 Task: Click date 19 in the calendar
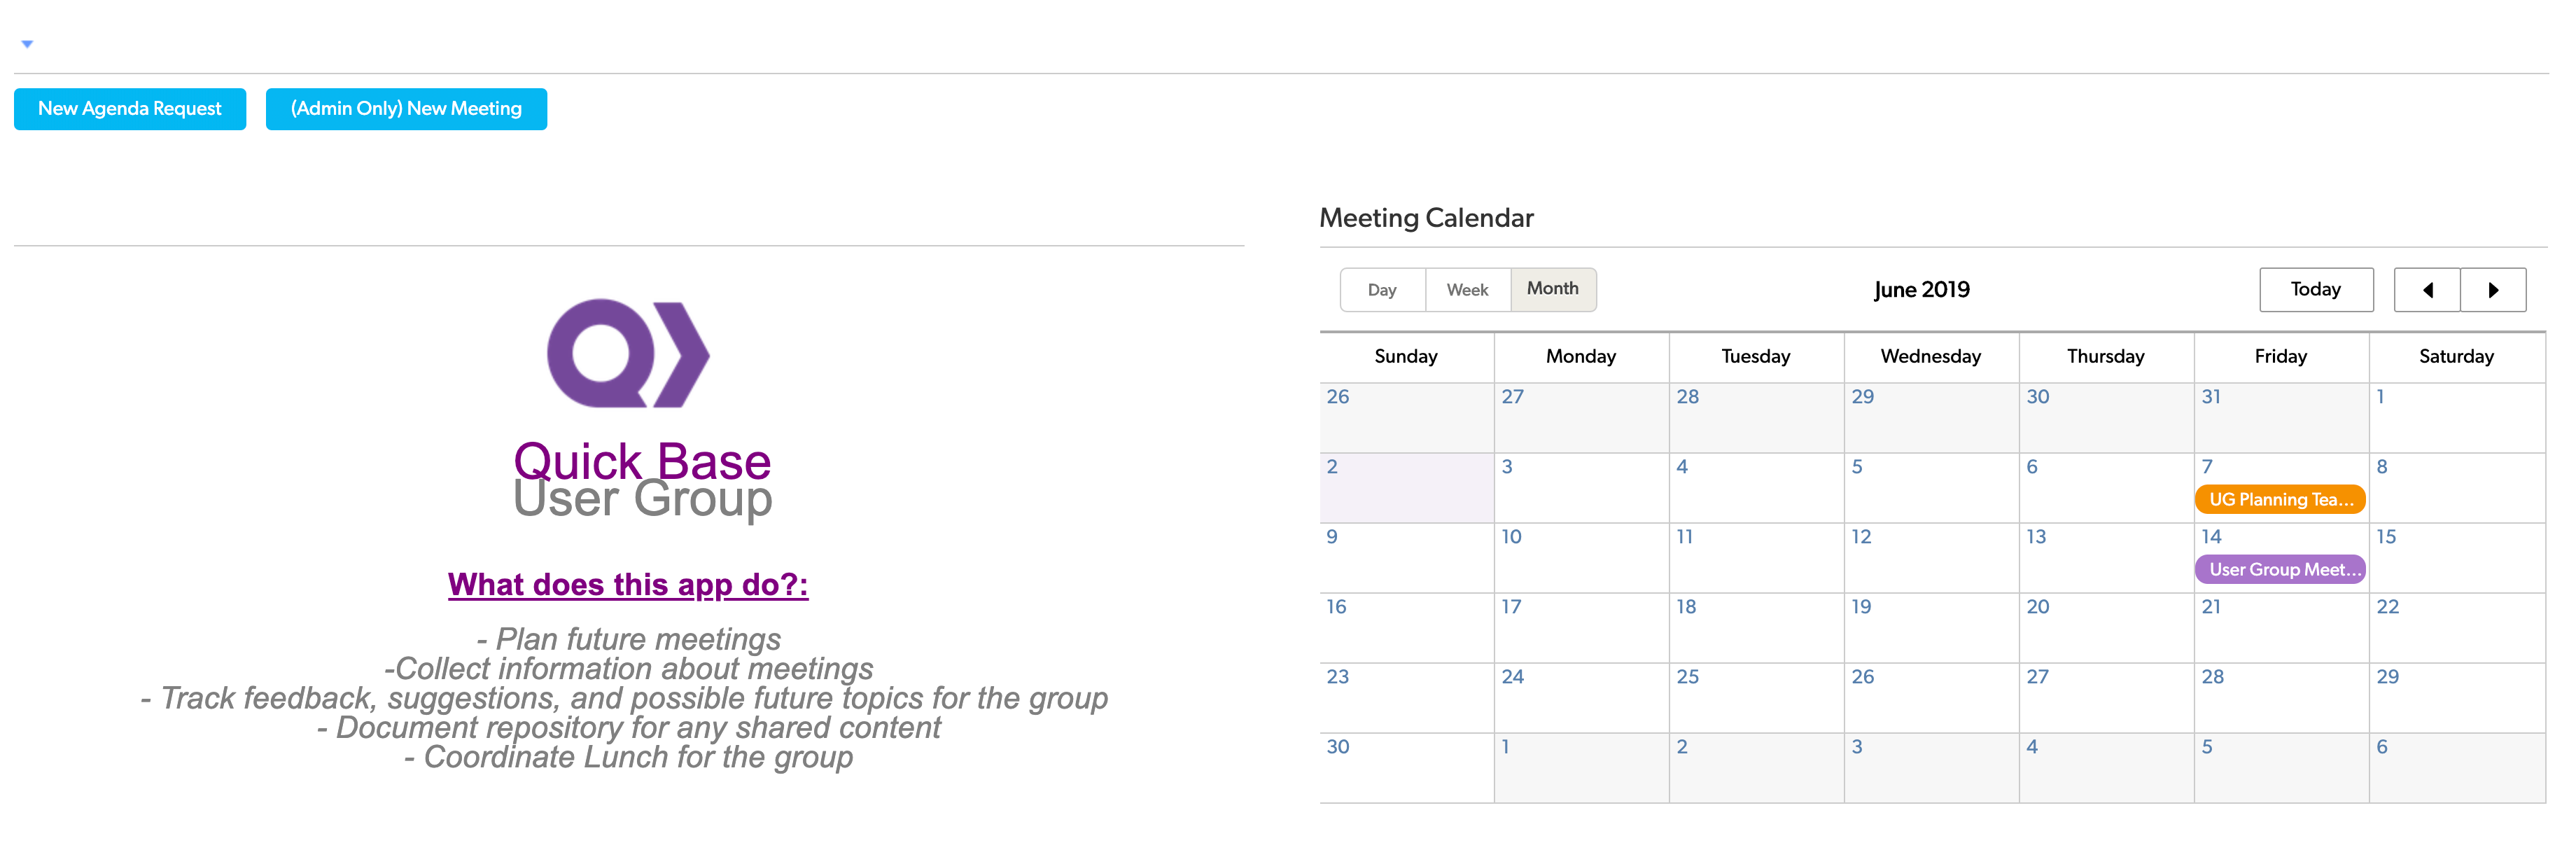click(x=1931, y=628)
